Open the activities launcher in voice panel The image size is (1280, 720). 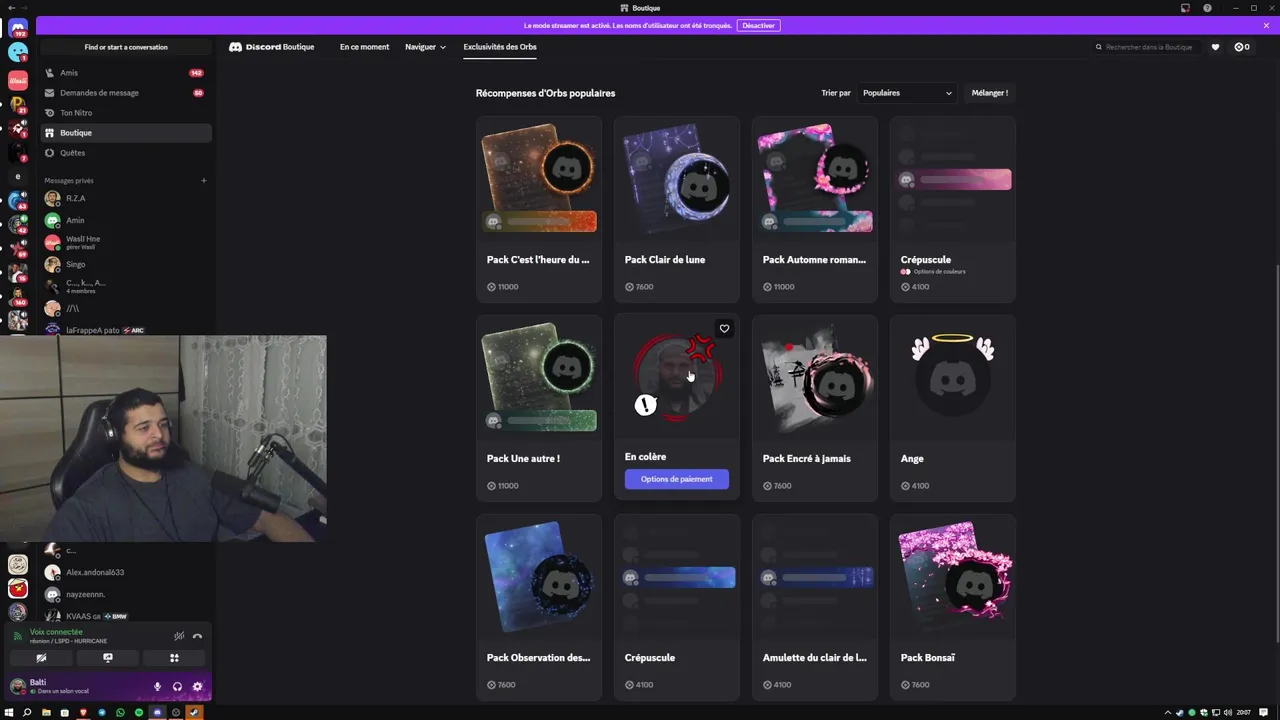(174, 658)
